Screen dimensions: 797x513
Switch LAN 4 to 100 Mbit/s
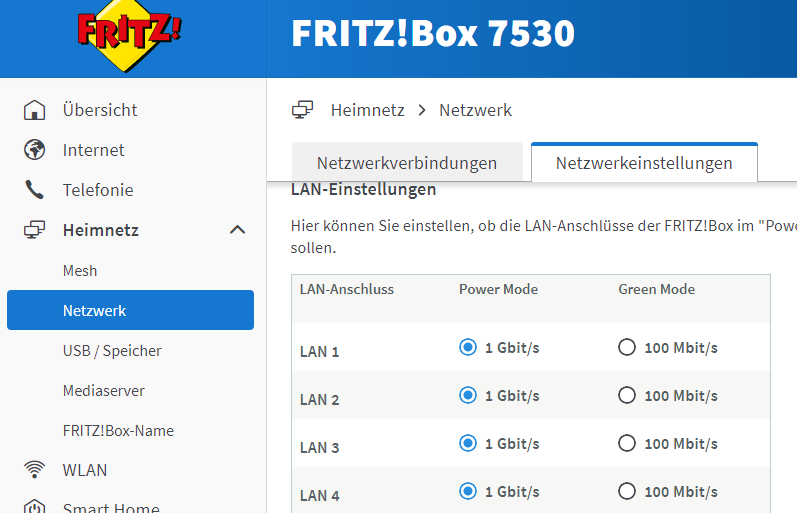click(627, 491)
